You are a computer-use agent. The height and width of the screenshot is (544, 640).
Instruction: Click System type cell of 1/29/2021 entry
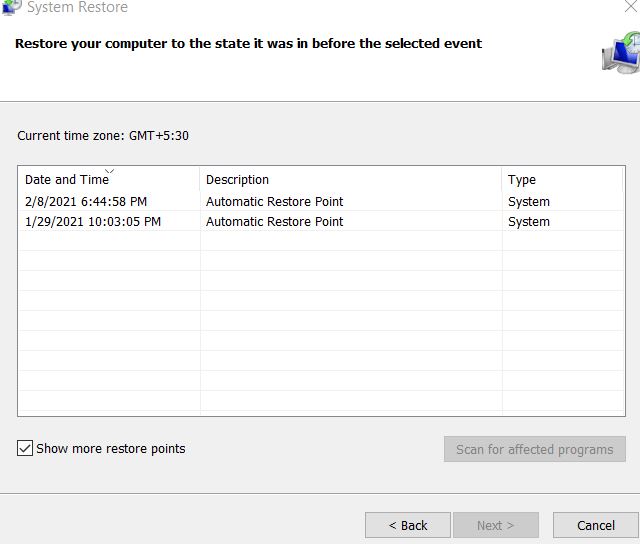coord(529,222)
